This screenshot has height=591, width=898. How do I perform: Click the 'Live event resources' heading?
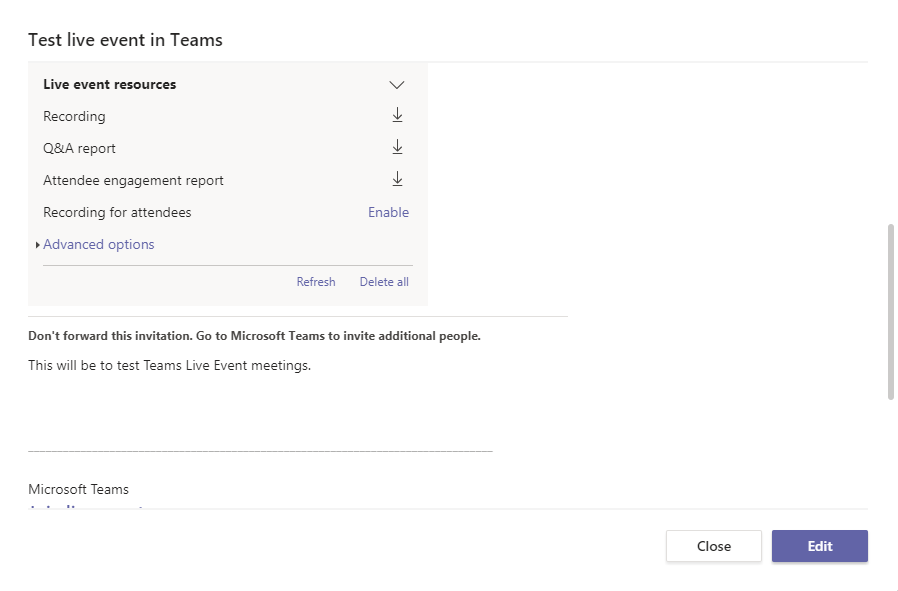coord(109,84)
